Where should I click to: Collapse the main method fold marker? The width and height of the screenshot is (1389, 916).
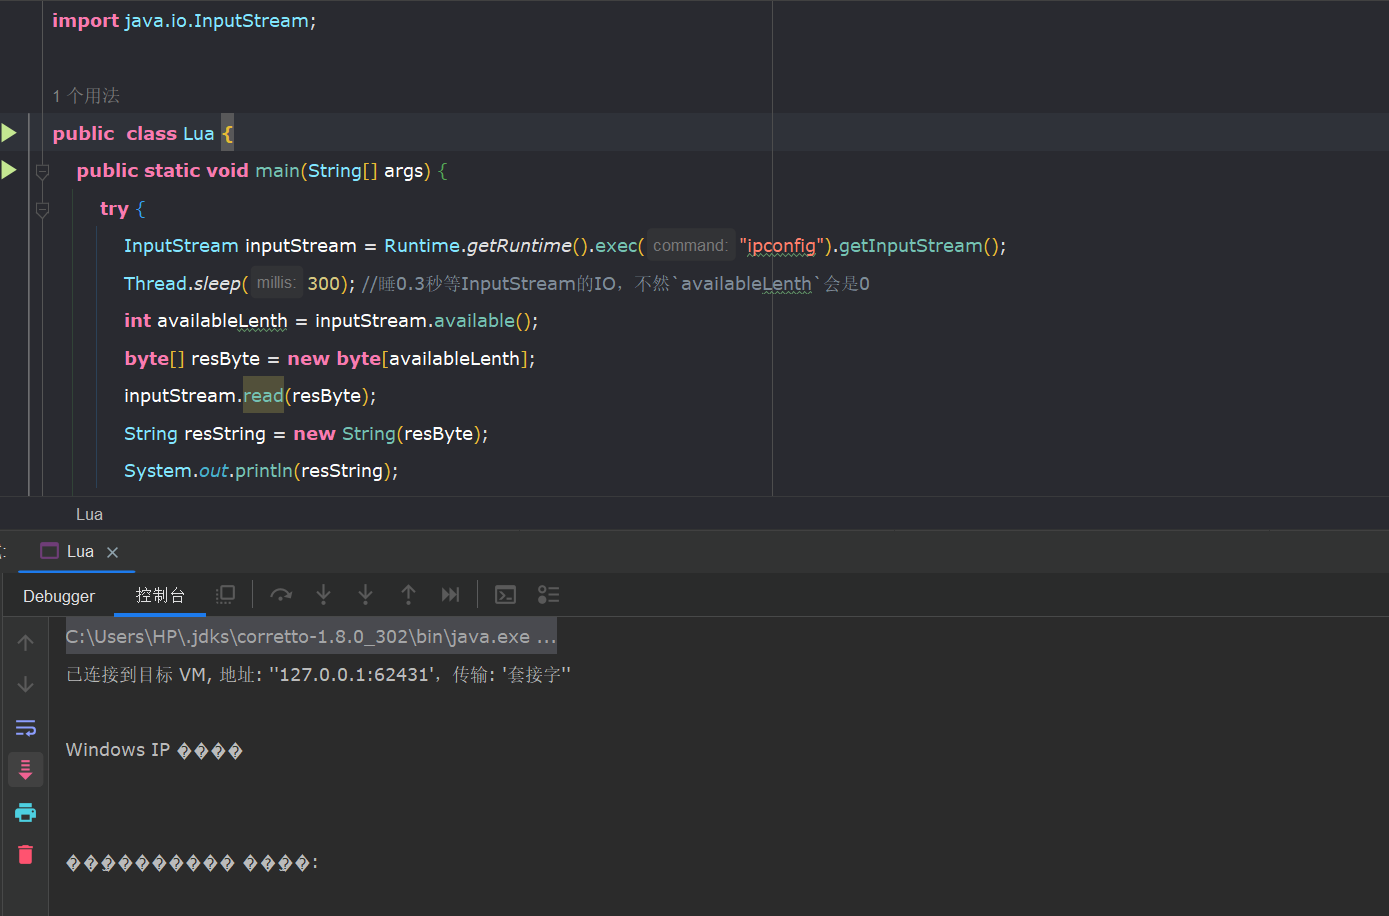pos(42,172)
